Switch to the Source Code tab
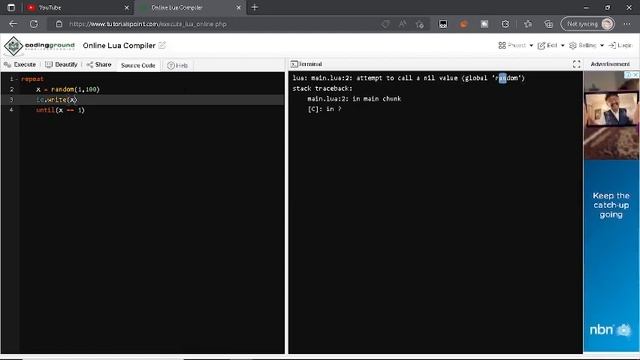Screen dimensions: 640x360 tap(138, 65)
